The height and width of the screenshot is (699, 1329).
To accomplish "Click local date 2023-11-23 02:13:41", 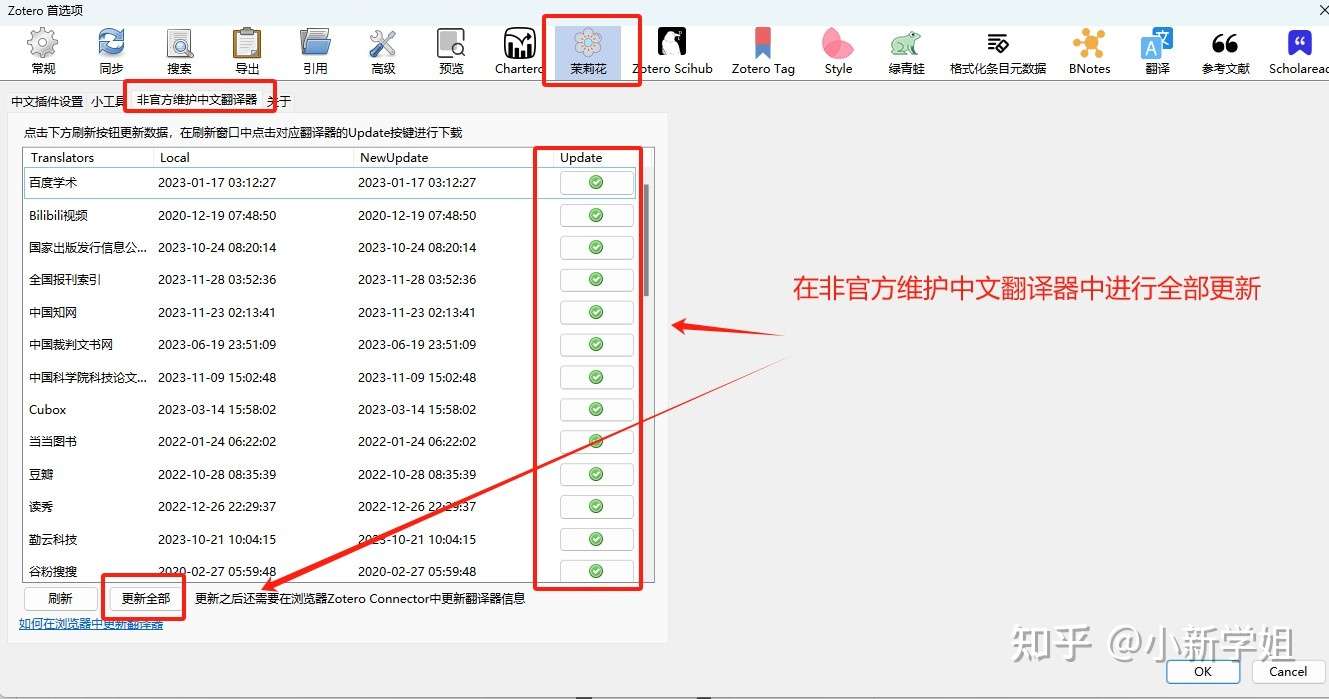I will point(217,312).
